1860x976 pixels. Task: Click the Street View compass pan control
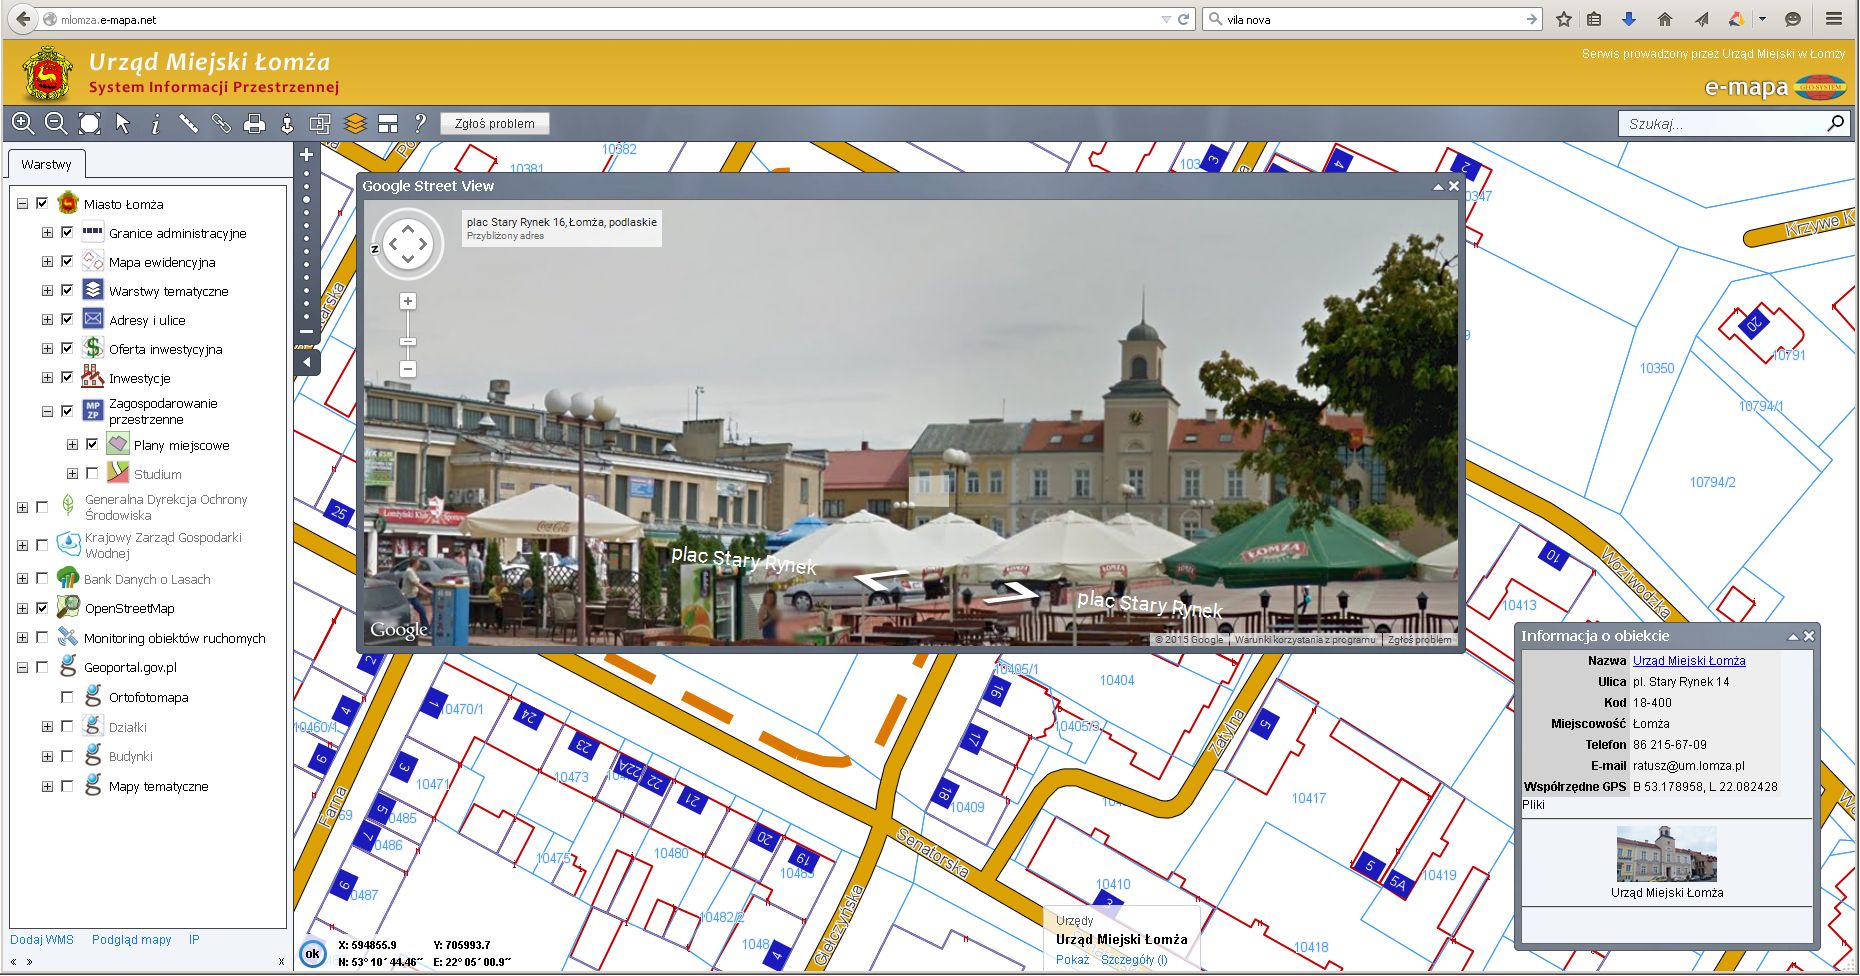[408, 244]
